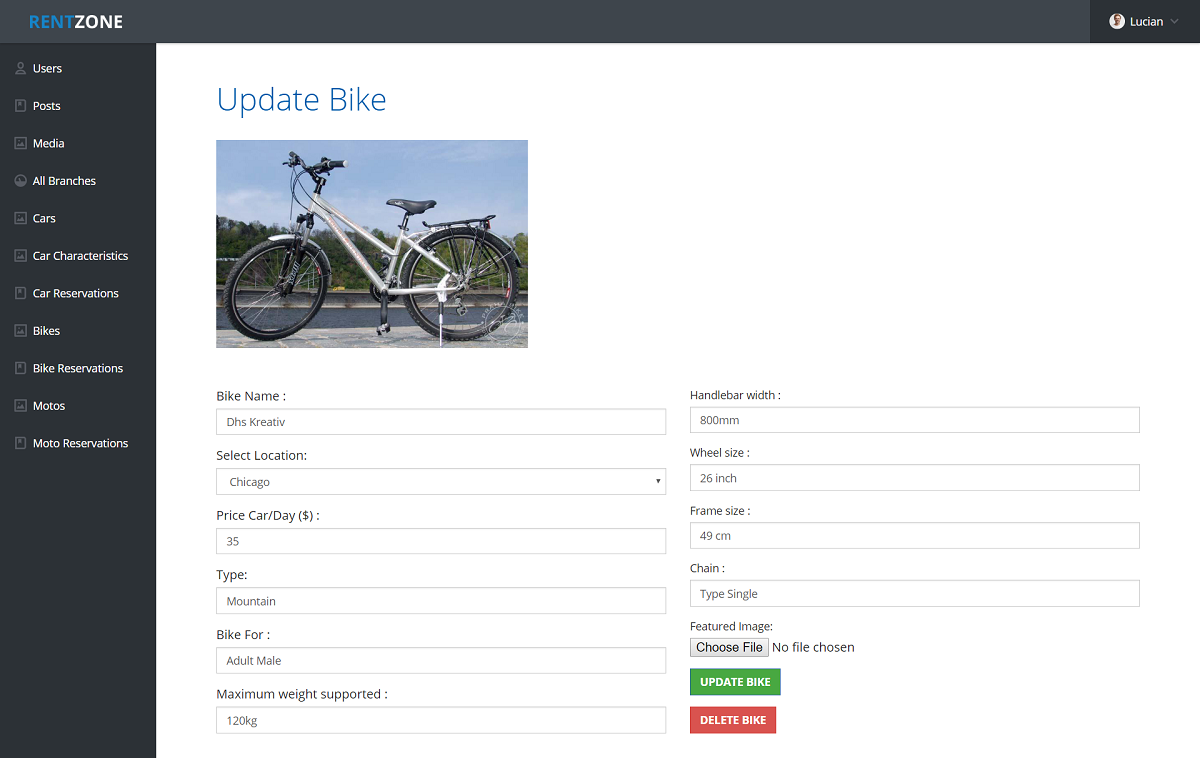This screenshot has height=758, width=1200.
Task: Open the Car Characteristics menu item
Action: coord(80,256)
